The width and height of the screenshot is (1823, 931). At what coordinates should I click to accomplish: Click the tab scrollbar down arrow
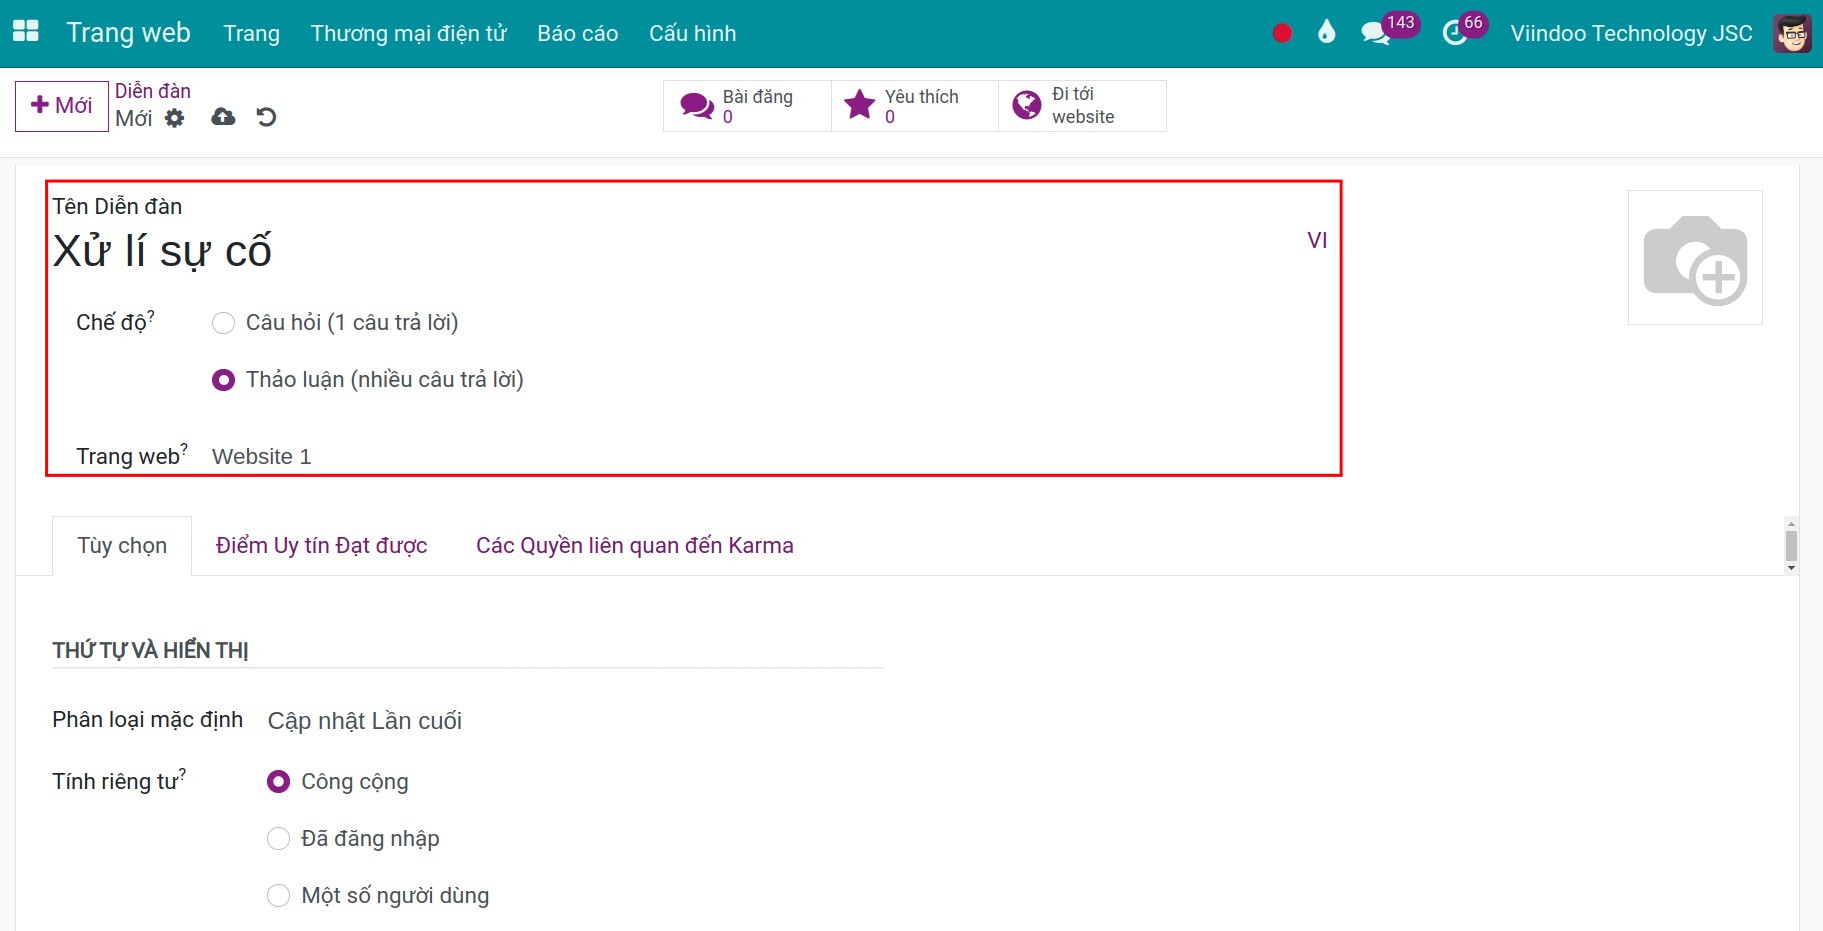(x=1791, y=568)
